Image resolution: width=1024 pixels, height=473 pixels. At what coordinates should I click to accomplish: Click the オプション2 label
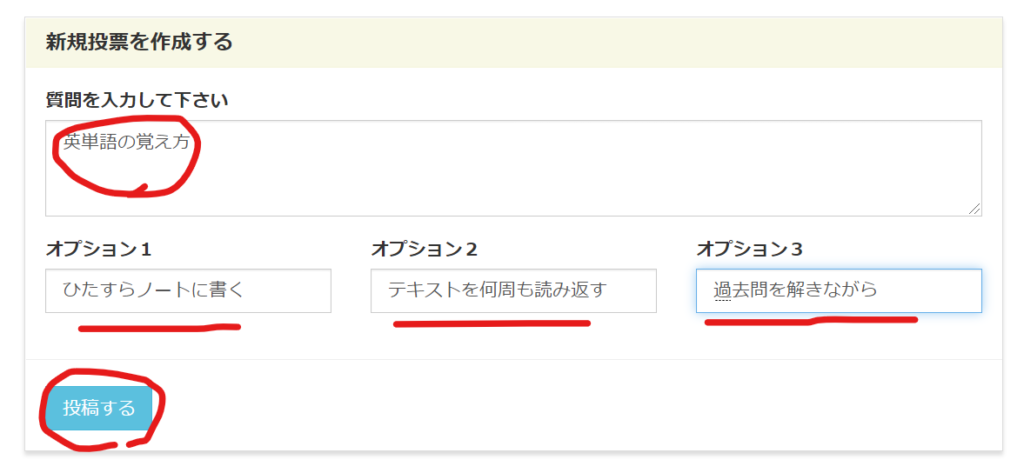(424, 249)
